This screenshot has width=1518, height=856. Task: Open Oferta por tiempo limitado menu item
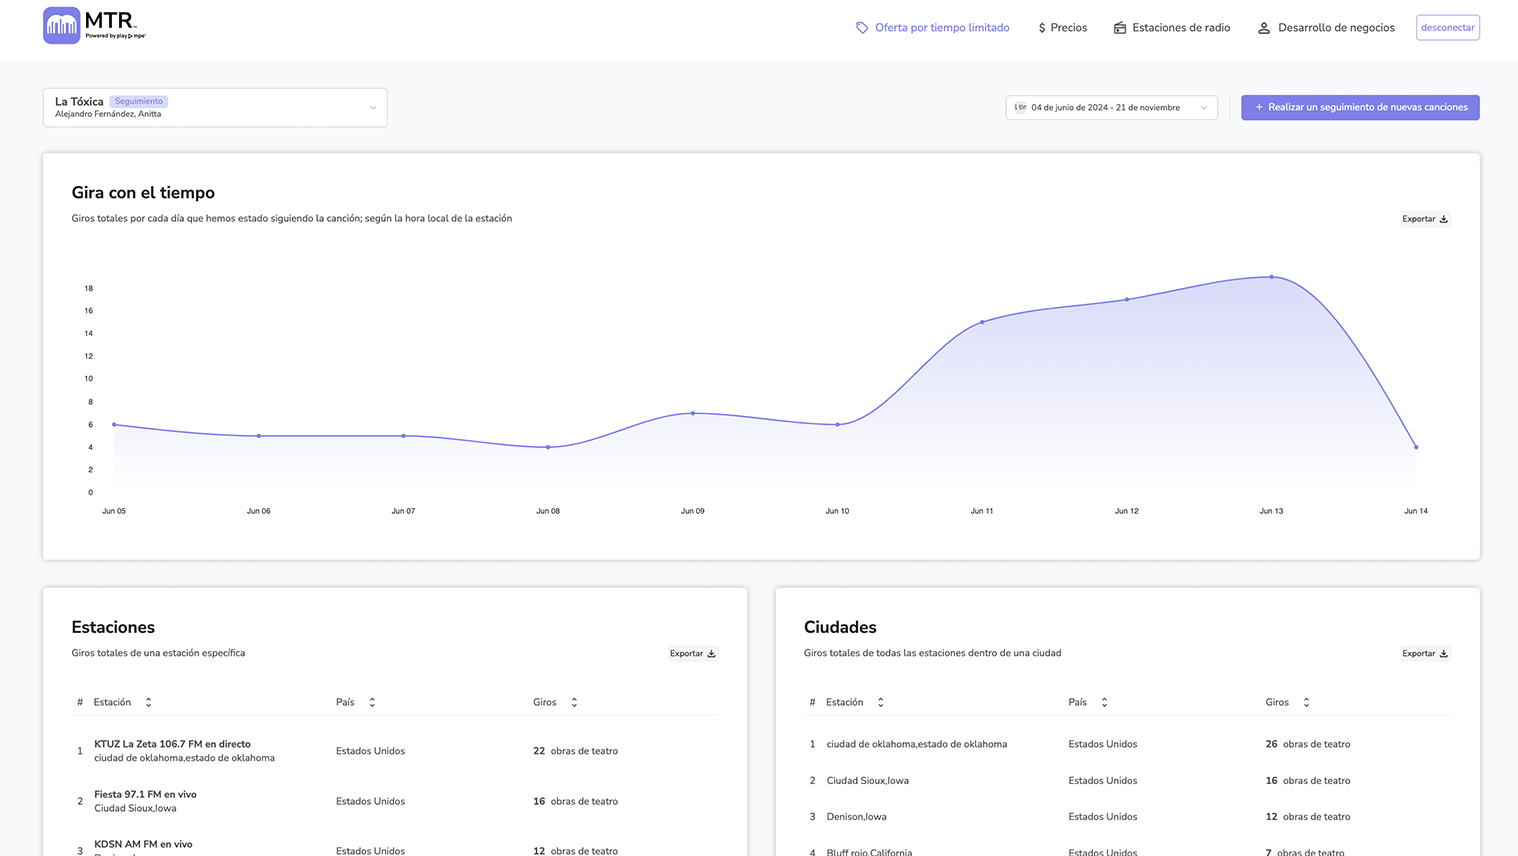pos(932,28)
